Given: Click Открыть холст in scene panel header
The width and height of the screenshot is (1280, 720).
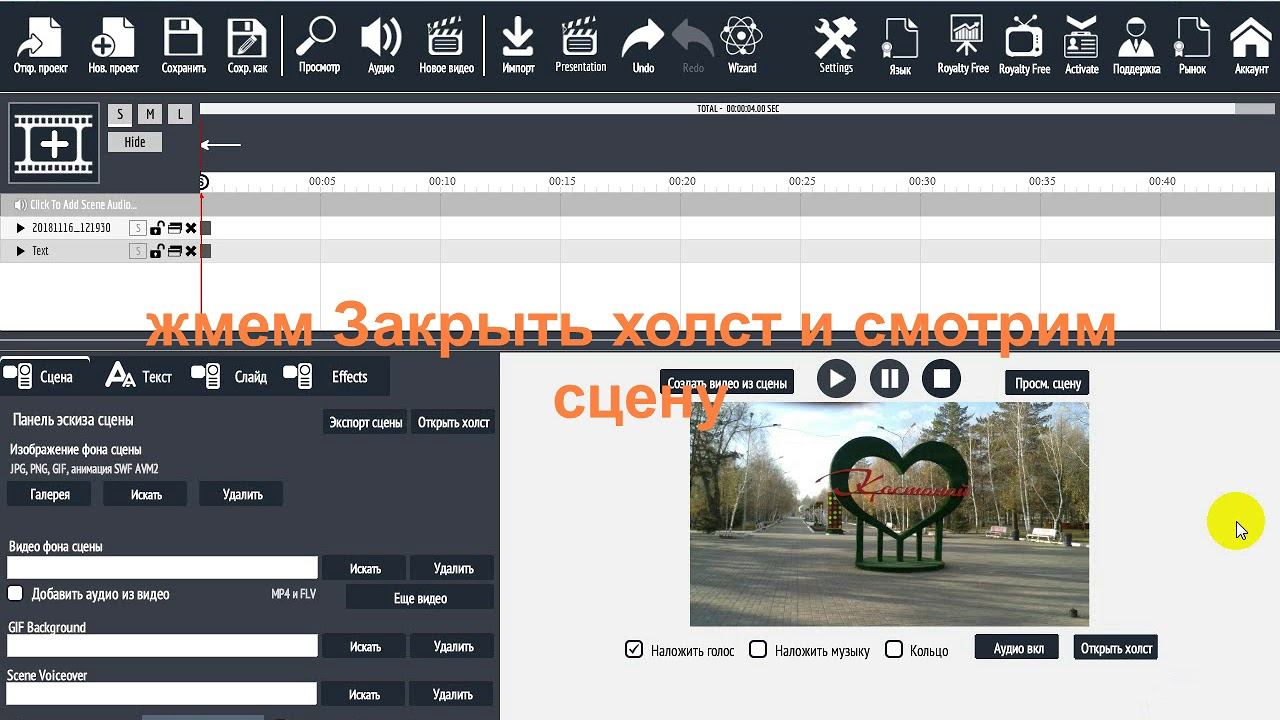Looking at the screenshot, I should [x=453, y=422].
